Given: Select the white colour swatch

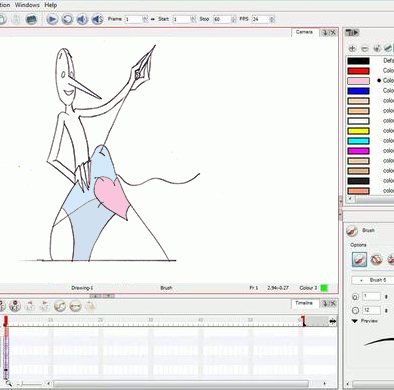Looking at the screenshot, I should (x=358, y=121).
